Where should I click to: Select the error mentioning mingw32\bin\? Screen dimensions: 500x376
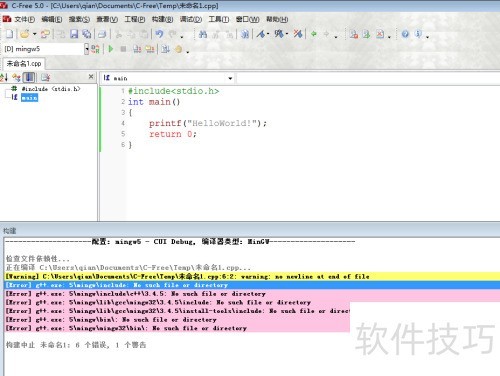(x=177, y=328)
